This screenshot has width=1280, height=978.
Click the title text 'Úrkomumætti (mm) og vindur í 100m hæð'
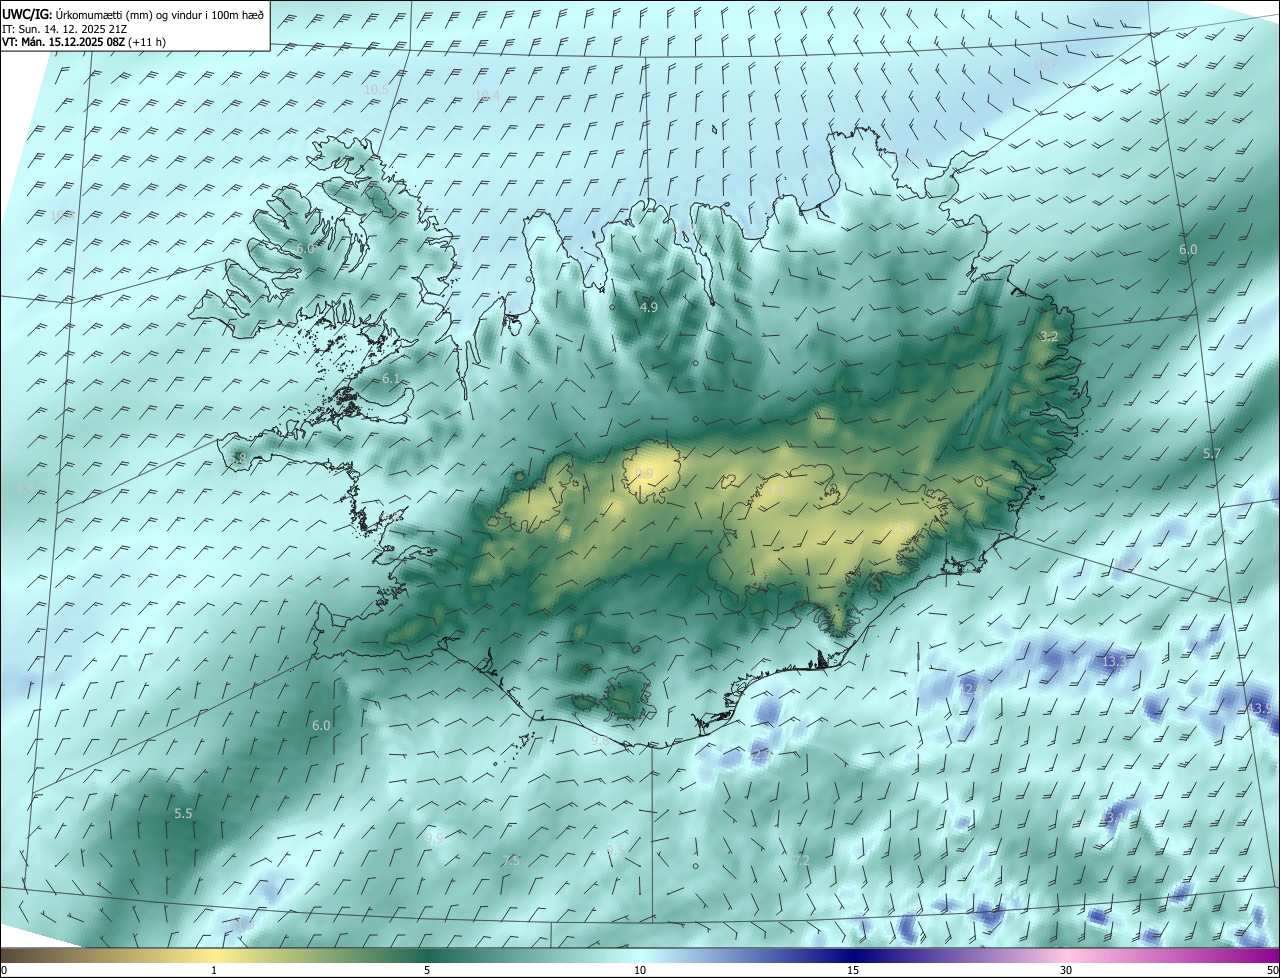click(159, 14)
